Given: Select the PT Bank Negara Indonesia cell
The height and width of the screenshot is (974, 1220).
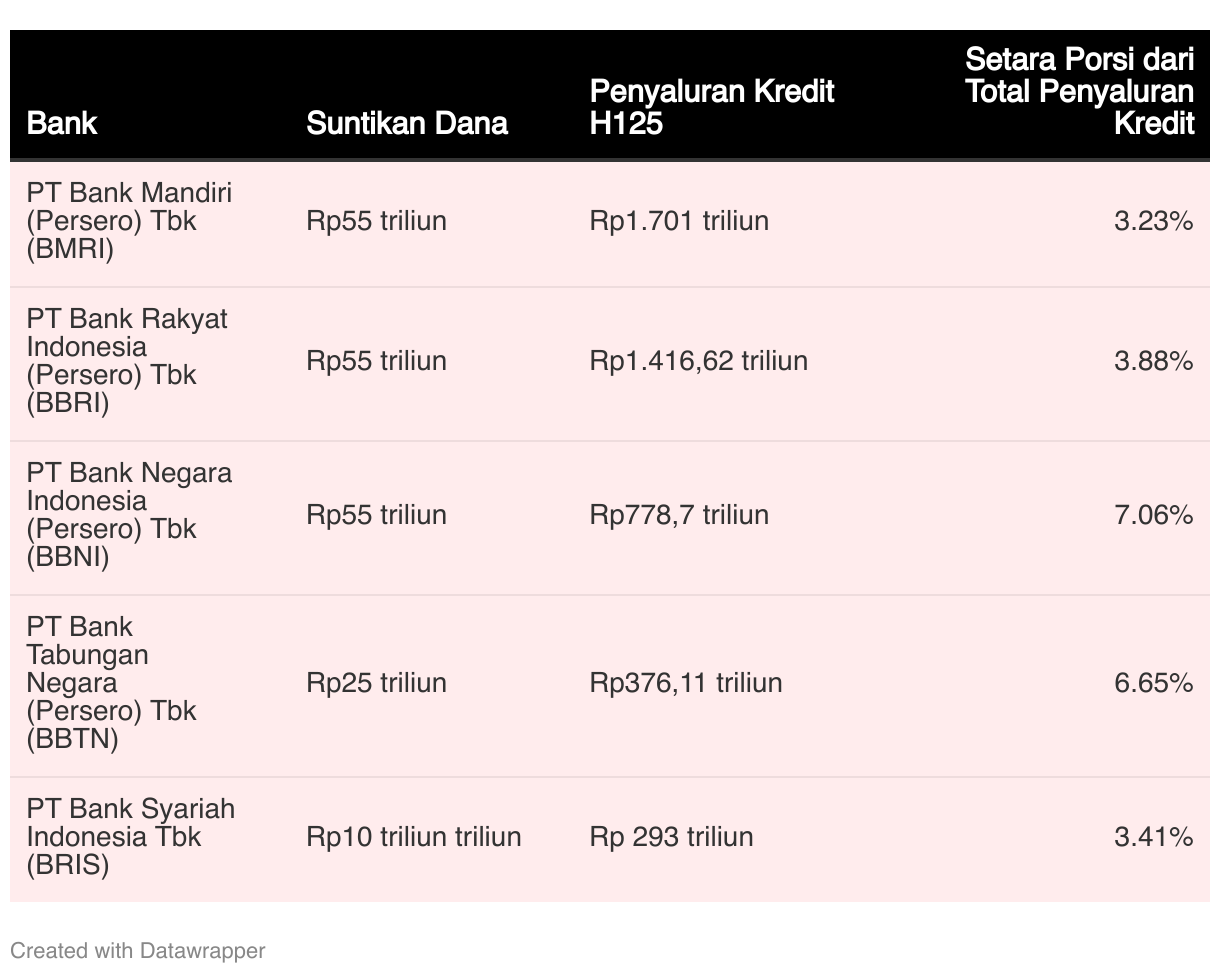Looking at the screenshot, I should coord(129,515).
